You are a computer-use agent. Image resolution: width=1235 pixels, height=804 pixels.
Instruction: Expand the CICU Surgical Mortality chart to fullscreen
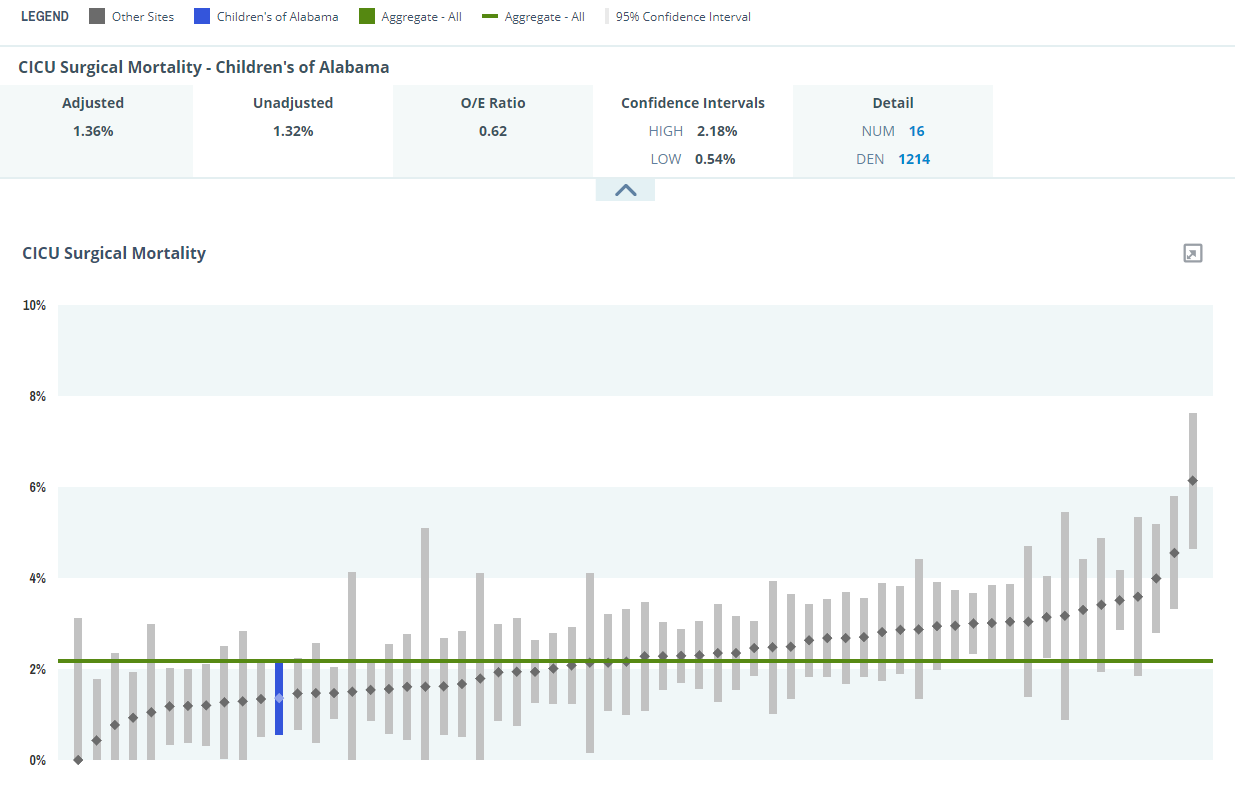coord(1192,253)
